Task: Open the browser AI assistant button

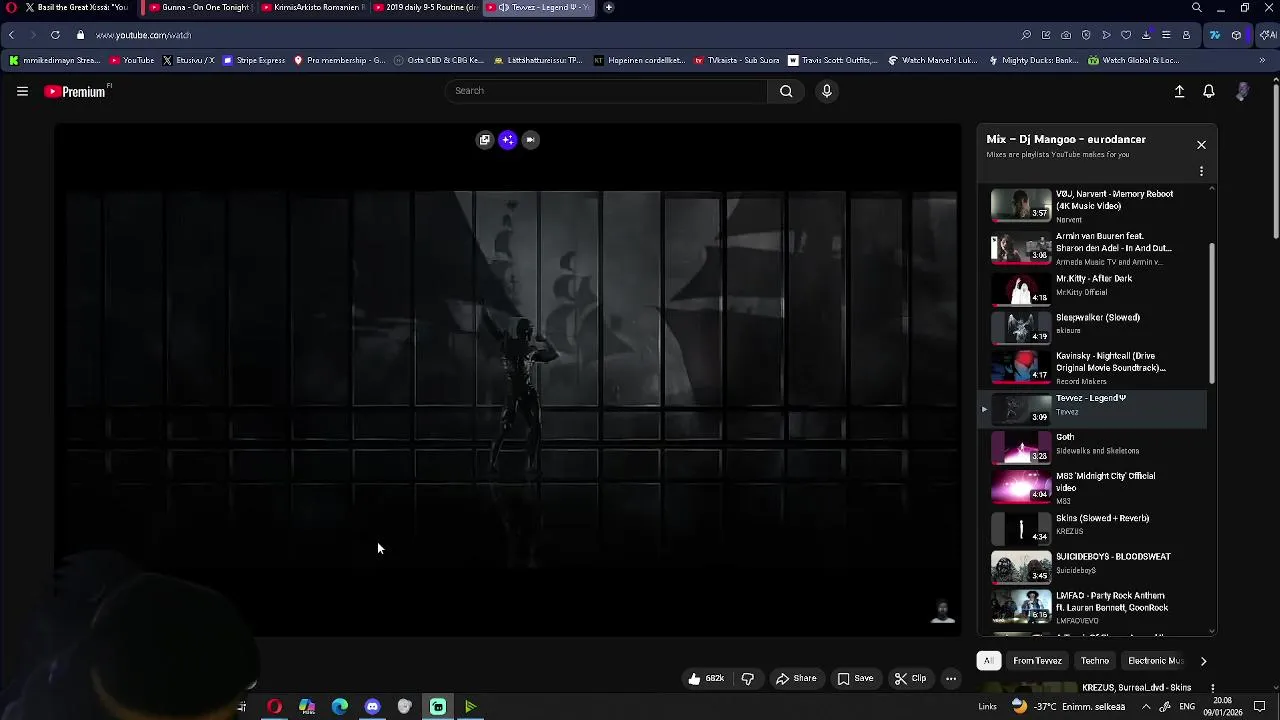Action: (1267, 35)
